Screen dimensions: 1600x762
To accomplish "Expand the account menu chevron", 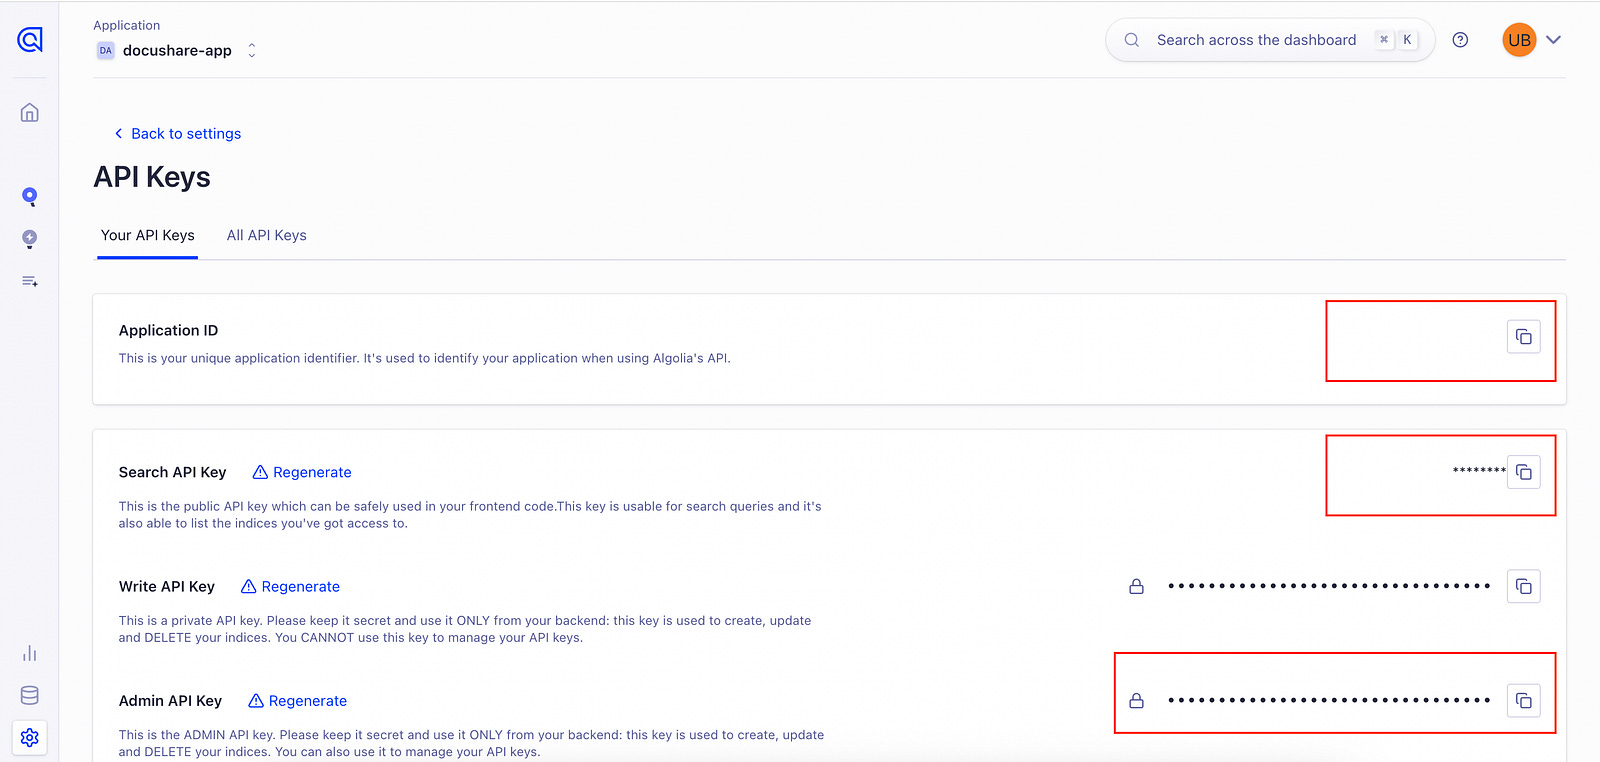I will 1553,40.
